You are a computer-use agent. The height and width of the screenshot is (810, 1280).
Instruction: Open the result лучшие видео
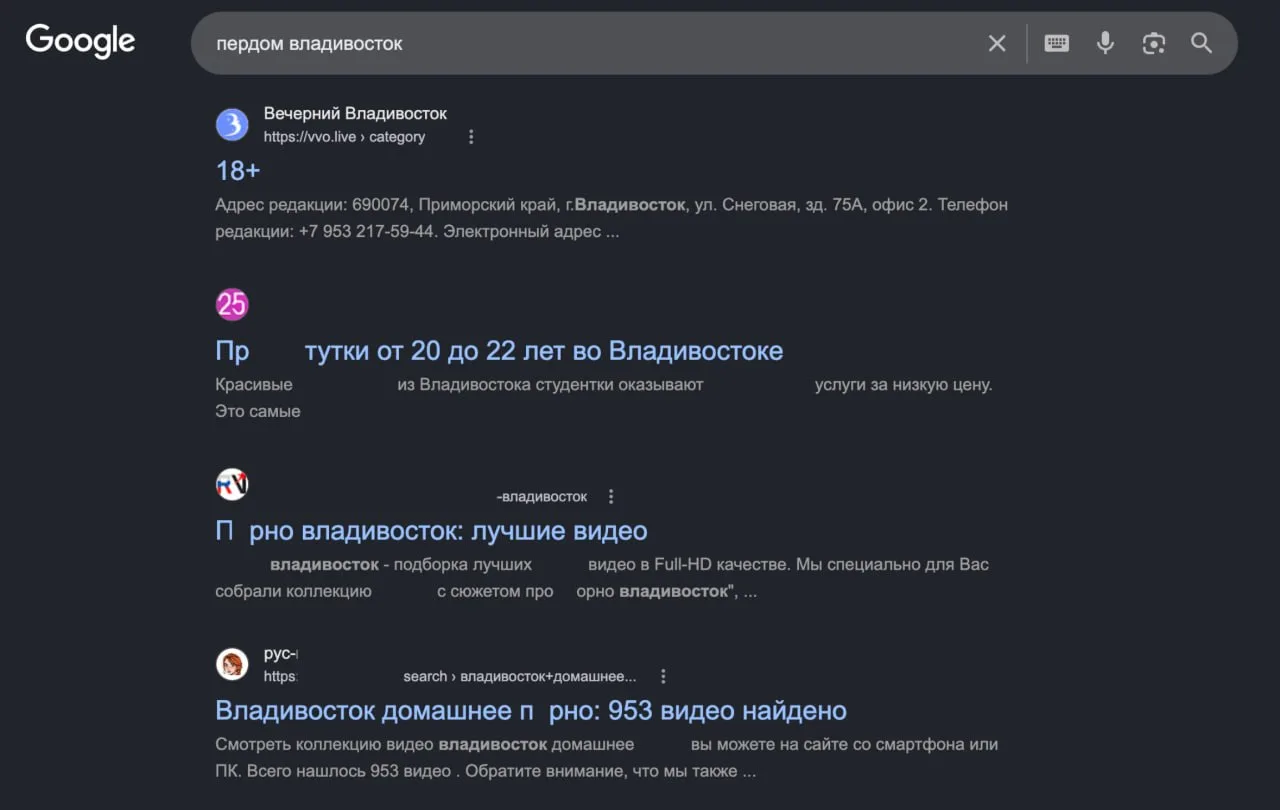[x=431, y=531]
